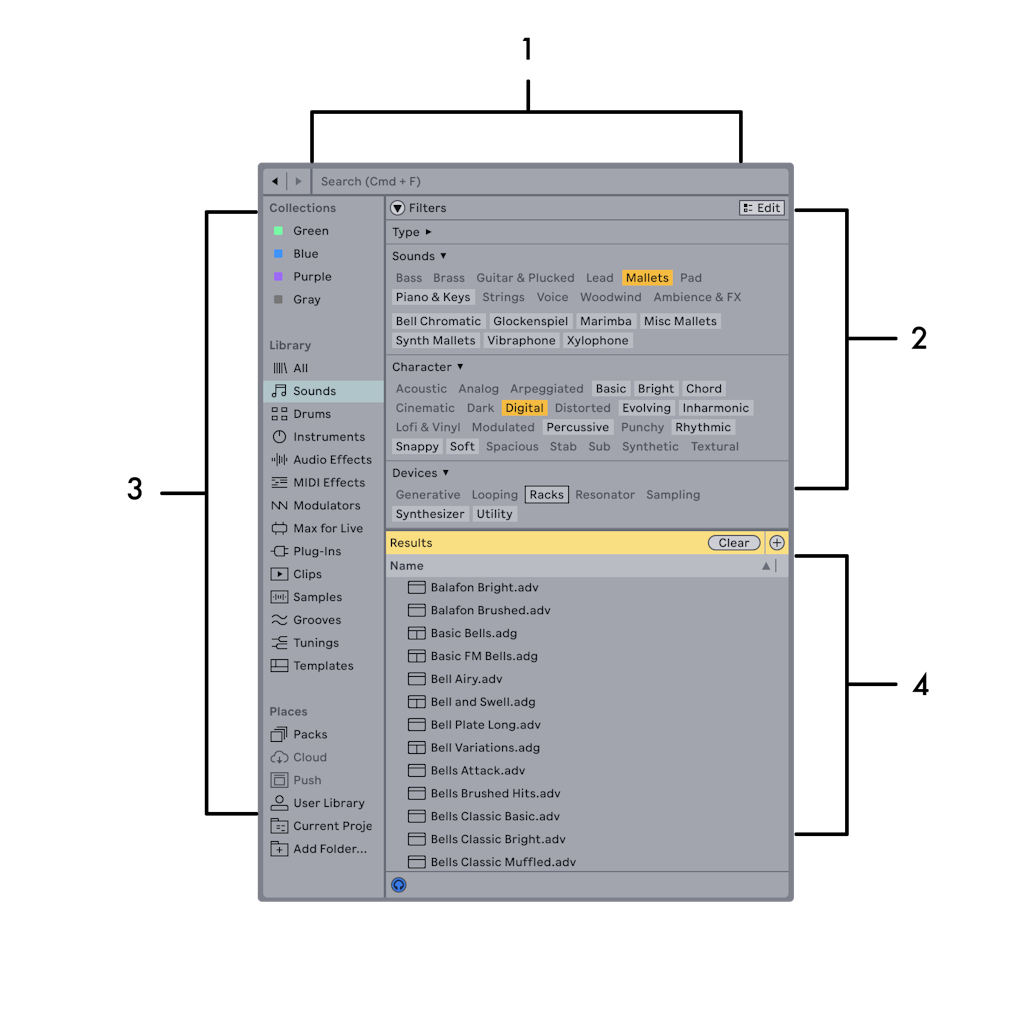The image size is (1024, 1024).
Task: Disable the Racks device filter
Action: pyautogui.click(x=546, y=494)
